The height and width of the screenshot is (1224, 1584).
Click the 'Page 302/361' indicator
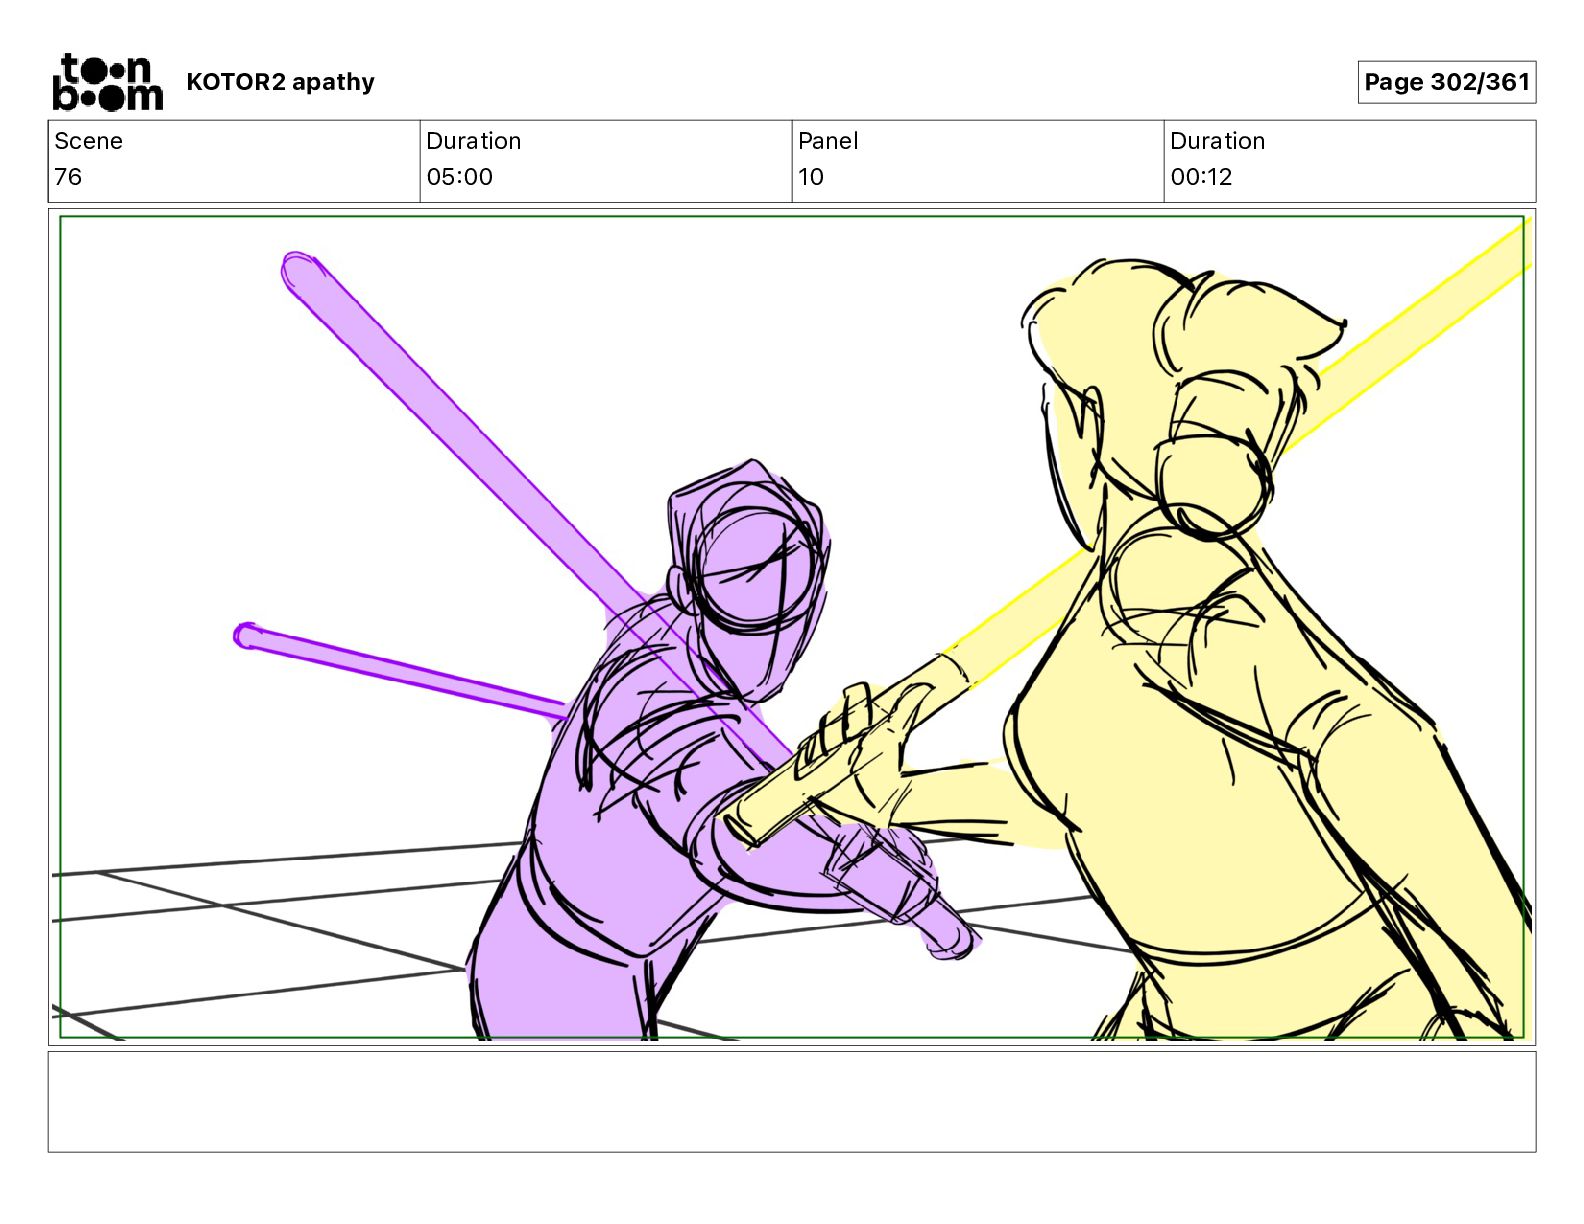1446,82
